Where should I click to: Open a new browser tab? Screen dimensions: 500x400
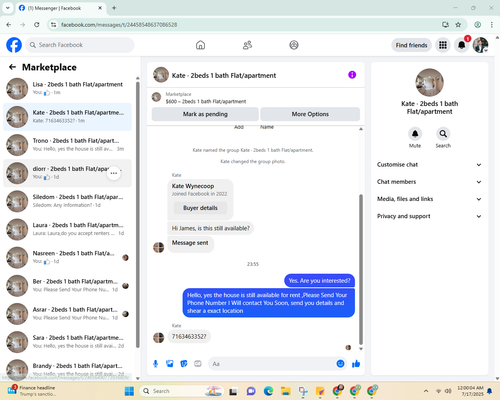coord(114,8)
